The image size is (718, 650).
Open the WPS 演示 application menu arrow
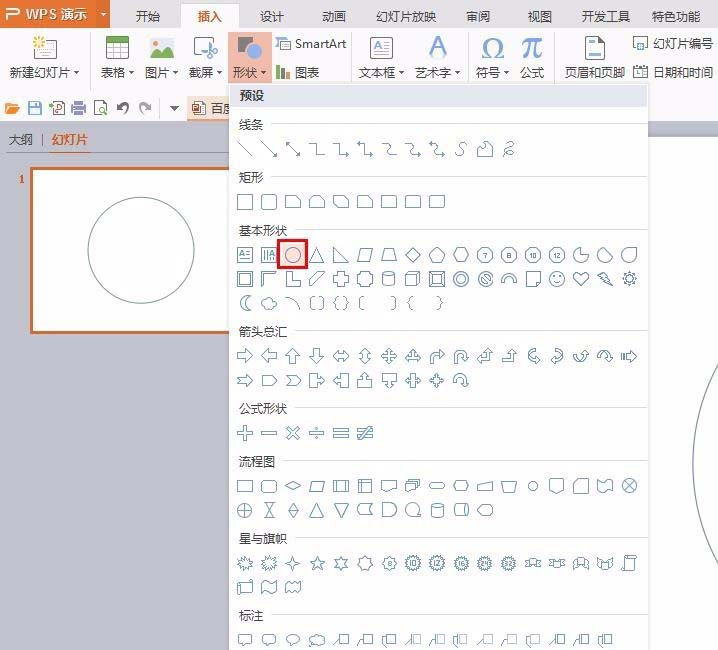[103, 14]
